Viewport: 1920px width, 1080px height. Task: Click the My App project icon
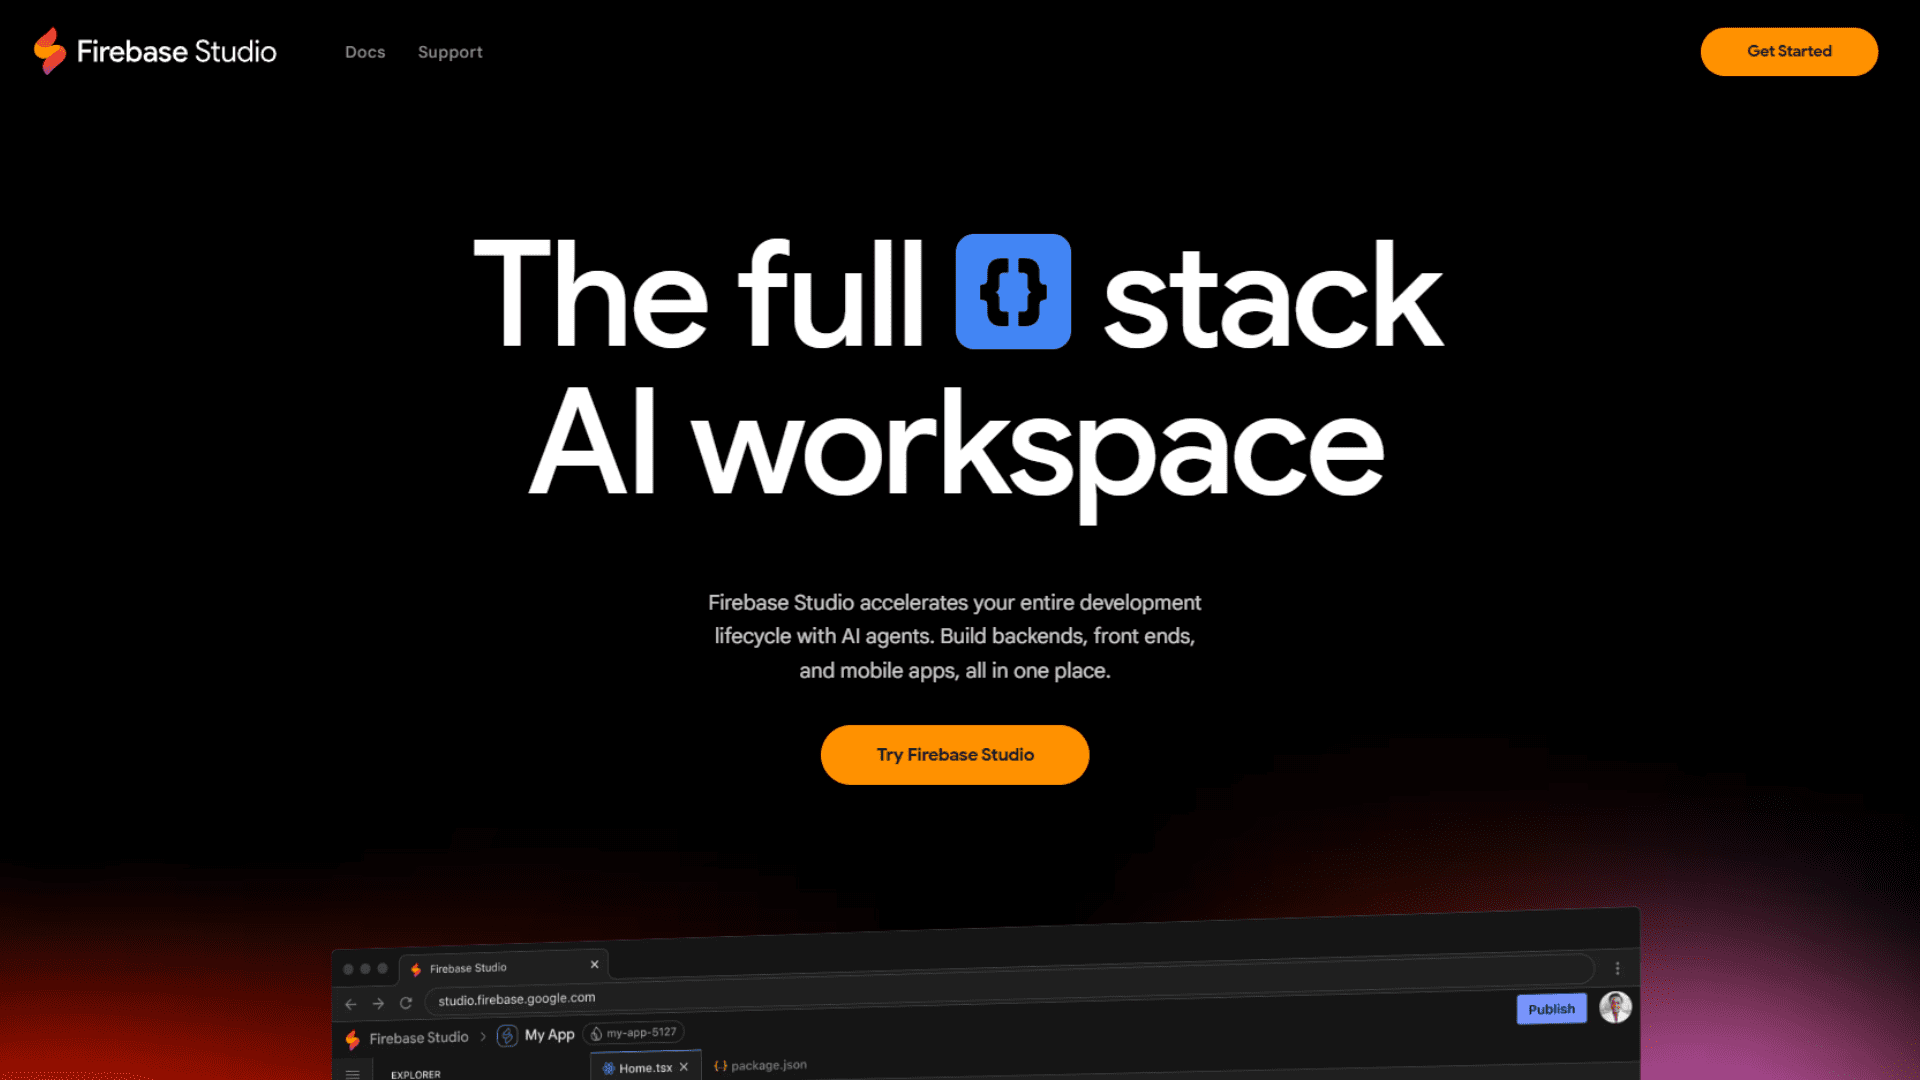point(507,1035)
